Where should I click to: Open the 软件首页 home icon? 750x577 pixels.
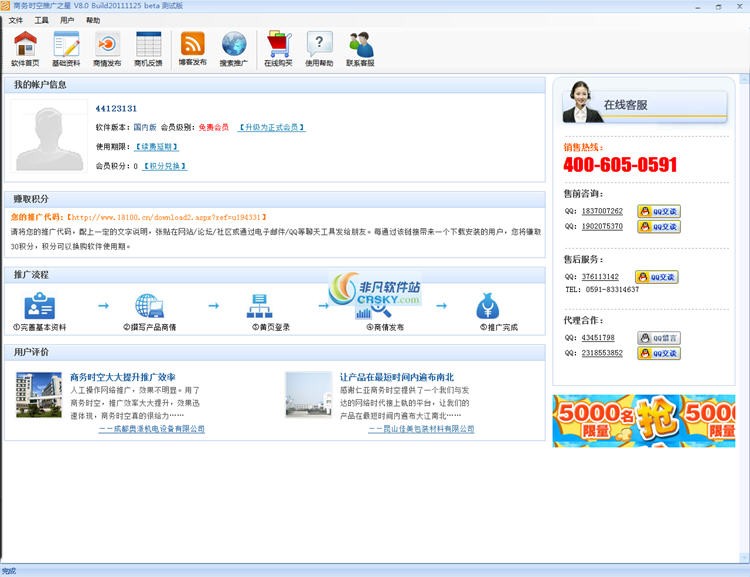[x=25, y=49]
